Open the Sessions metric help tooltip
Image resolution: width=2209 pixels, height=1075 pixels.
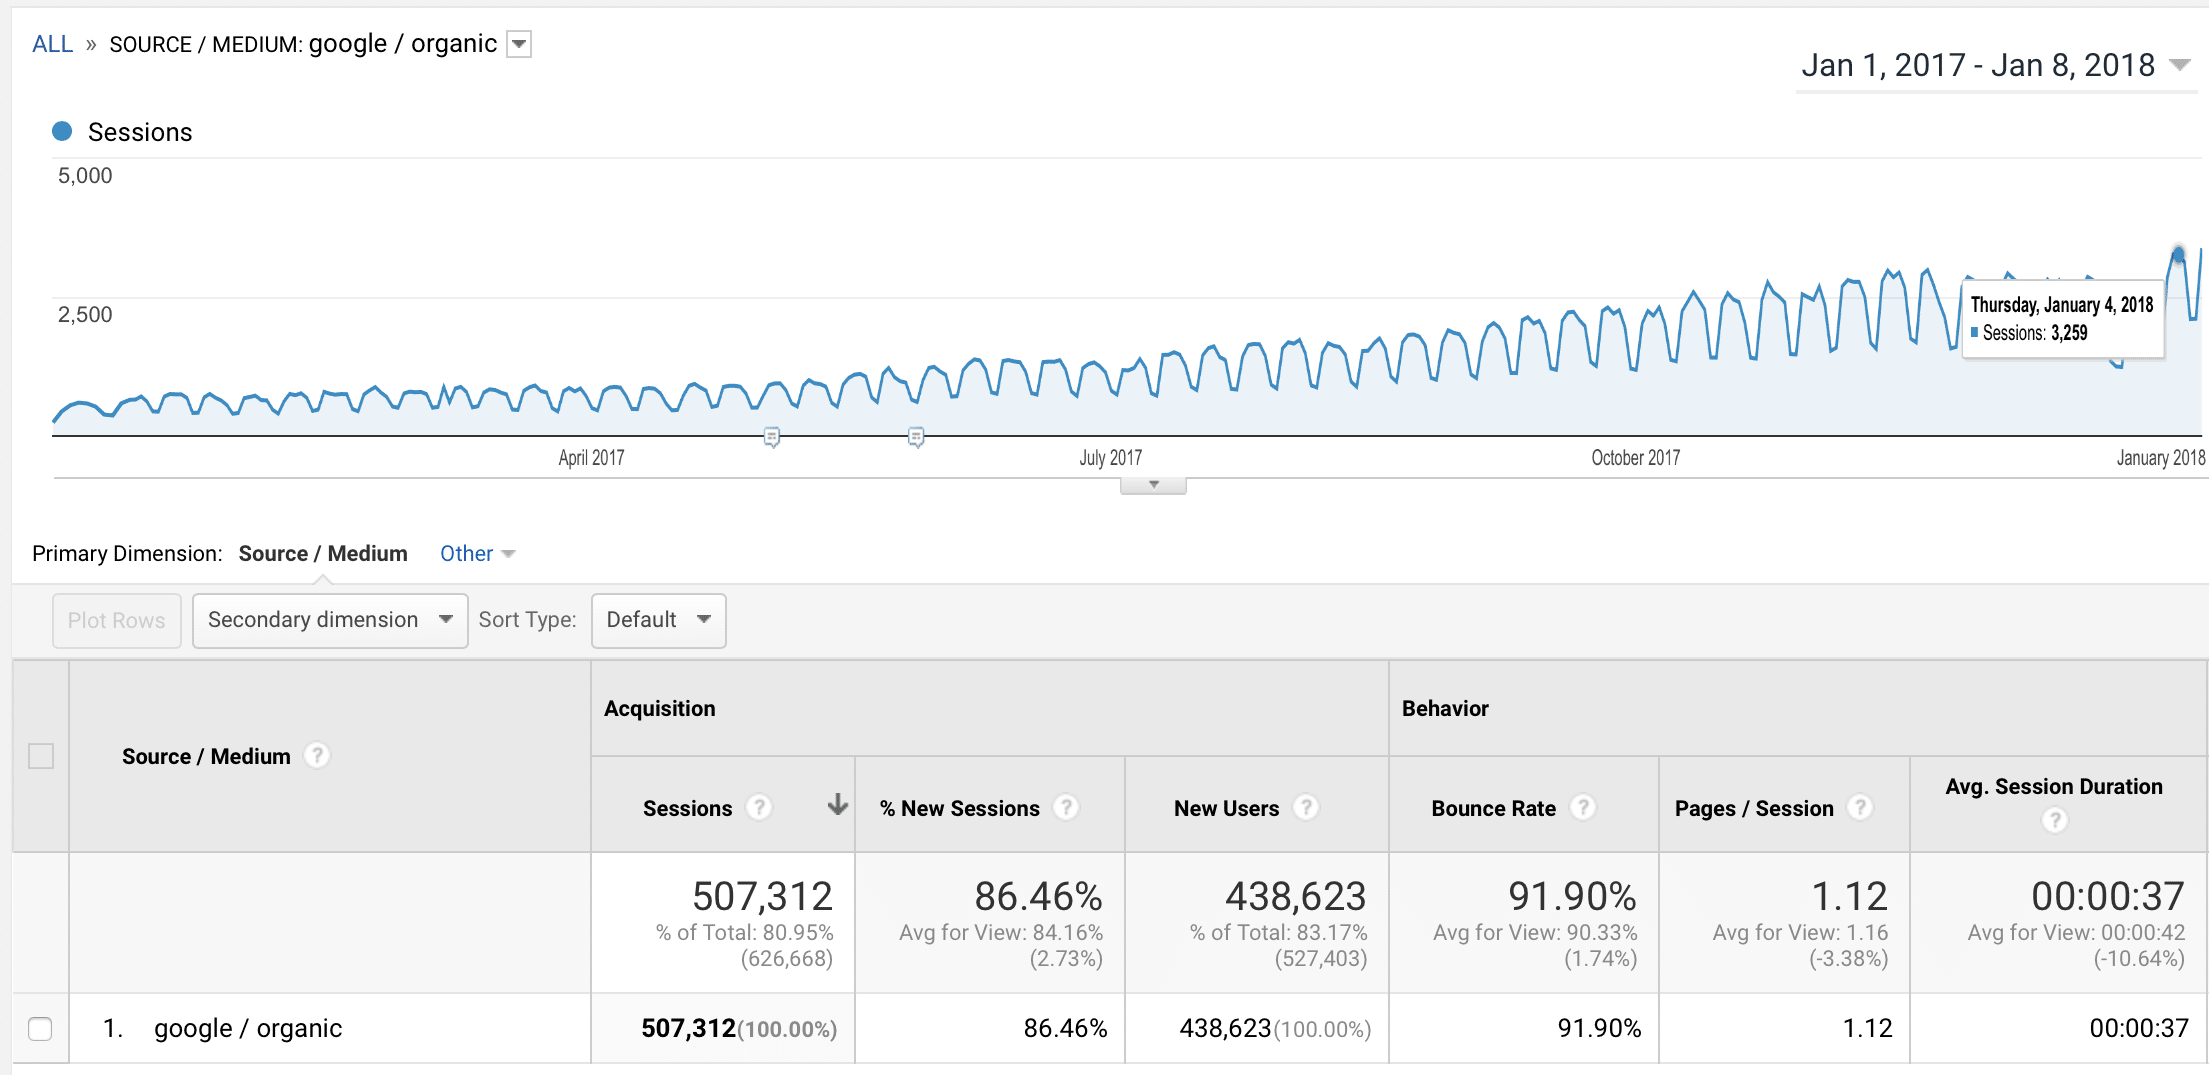[760, 808]
